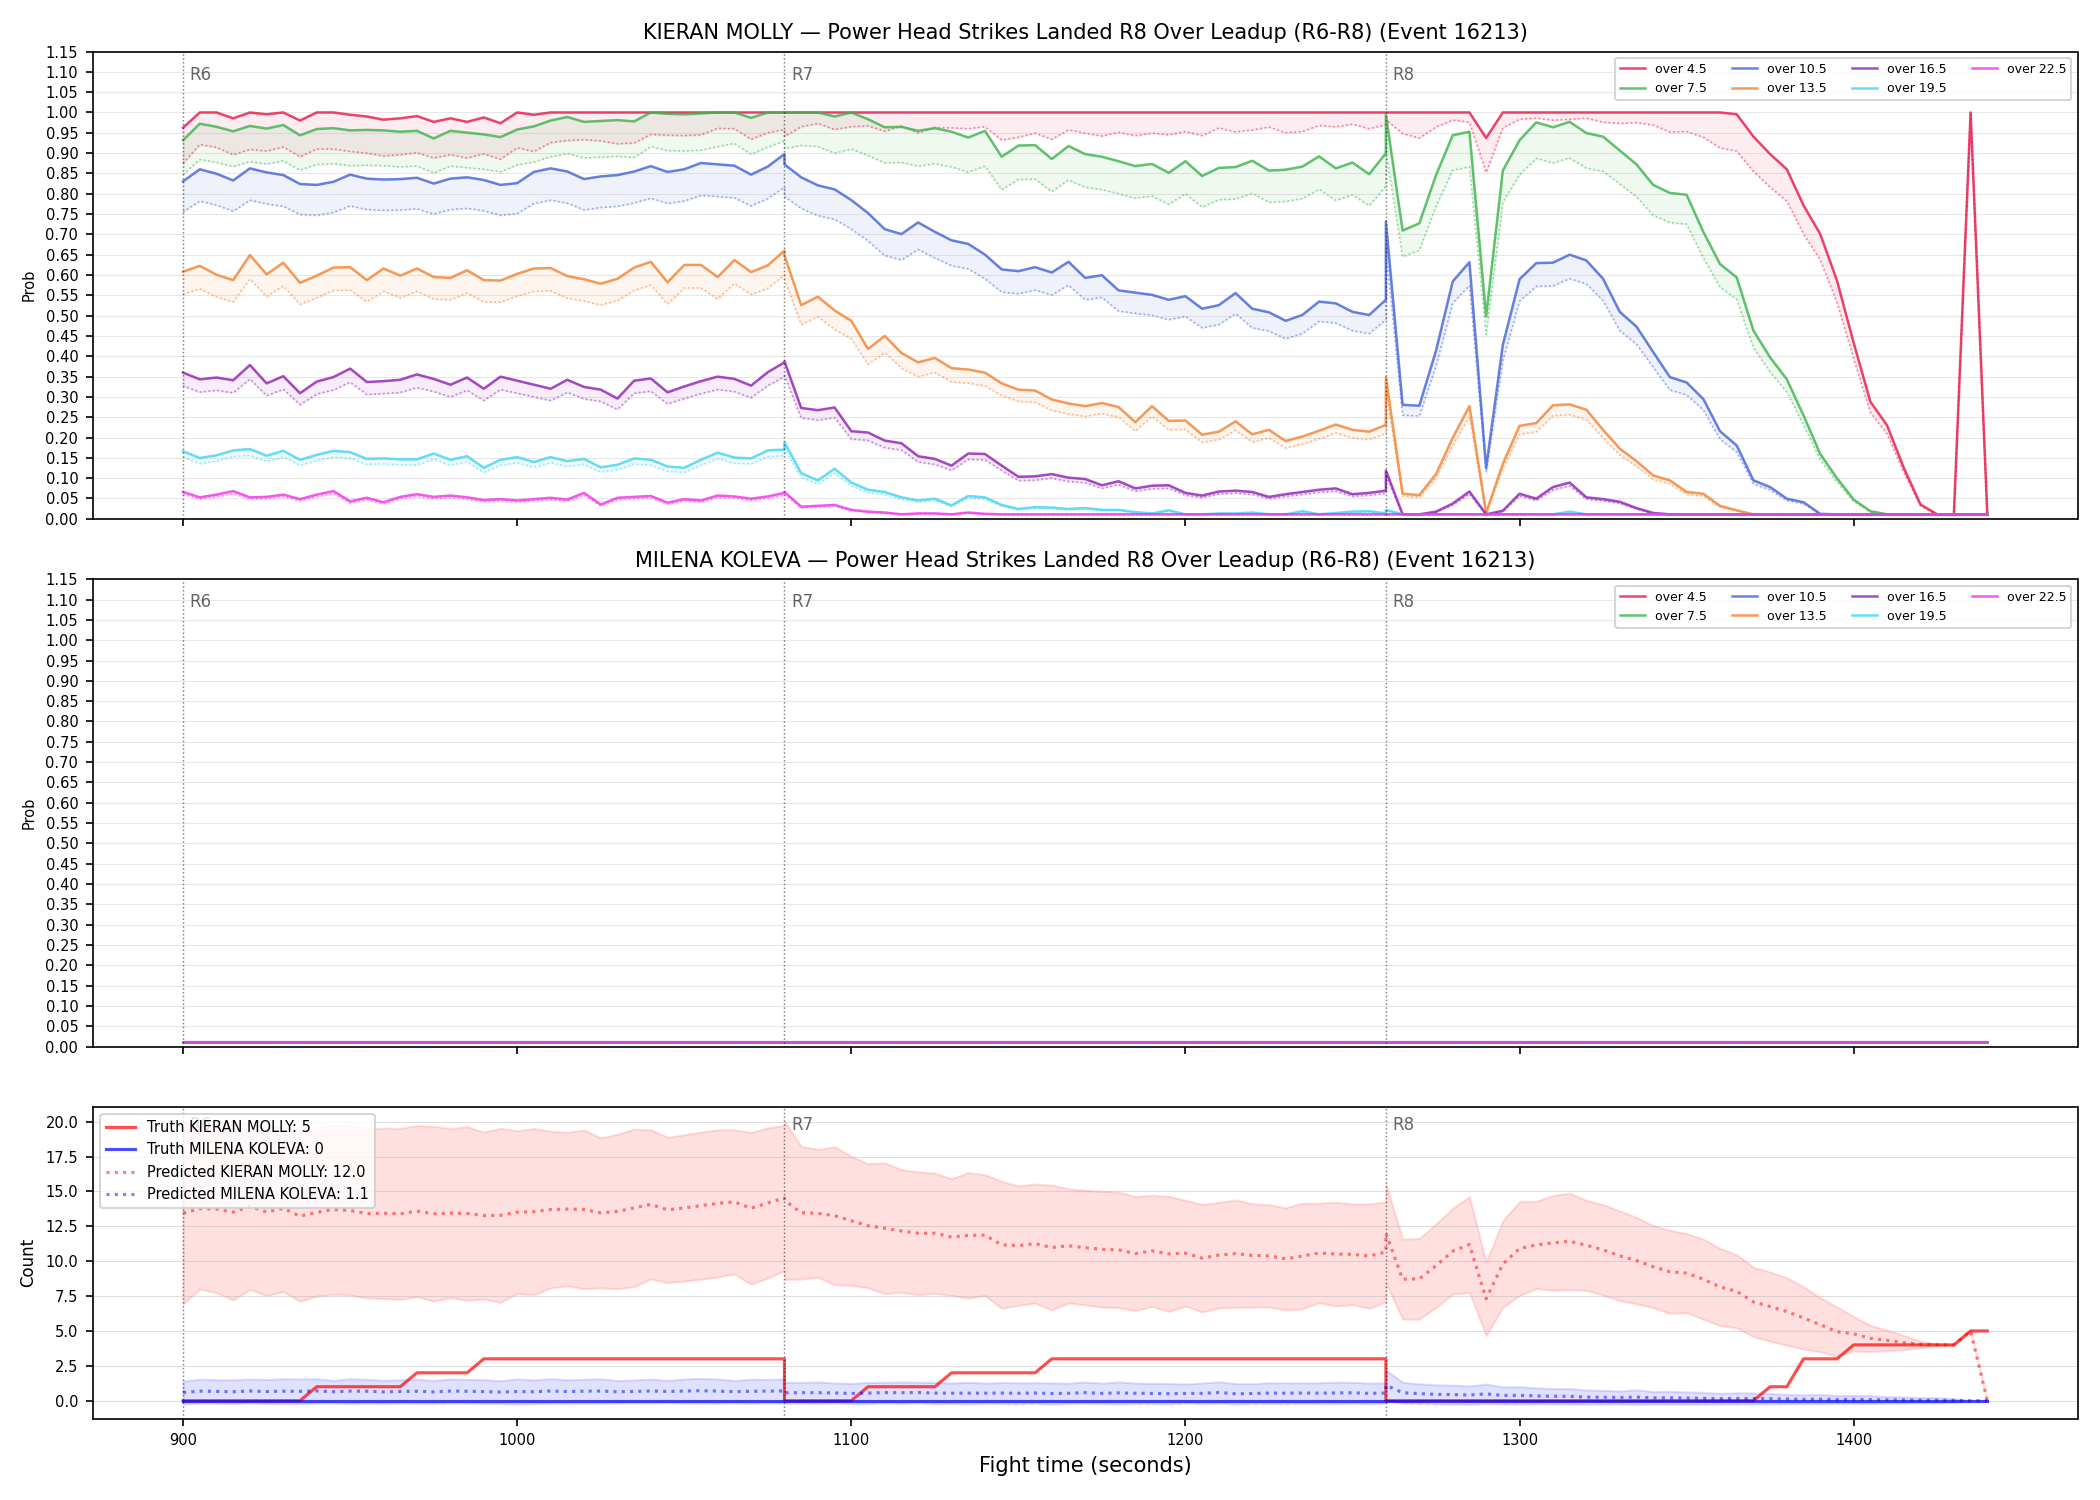Pick the 1400 tick on the time axis
Viewport: 2100px width, 1500px height.
click(x=1853, y=1440)
